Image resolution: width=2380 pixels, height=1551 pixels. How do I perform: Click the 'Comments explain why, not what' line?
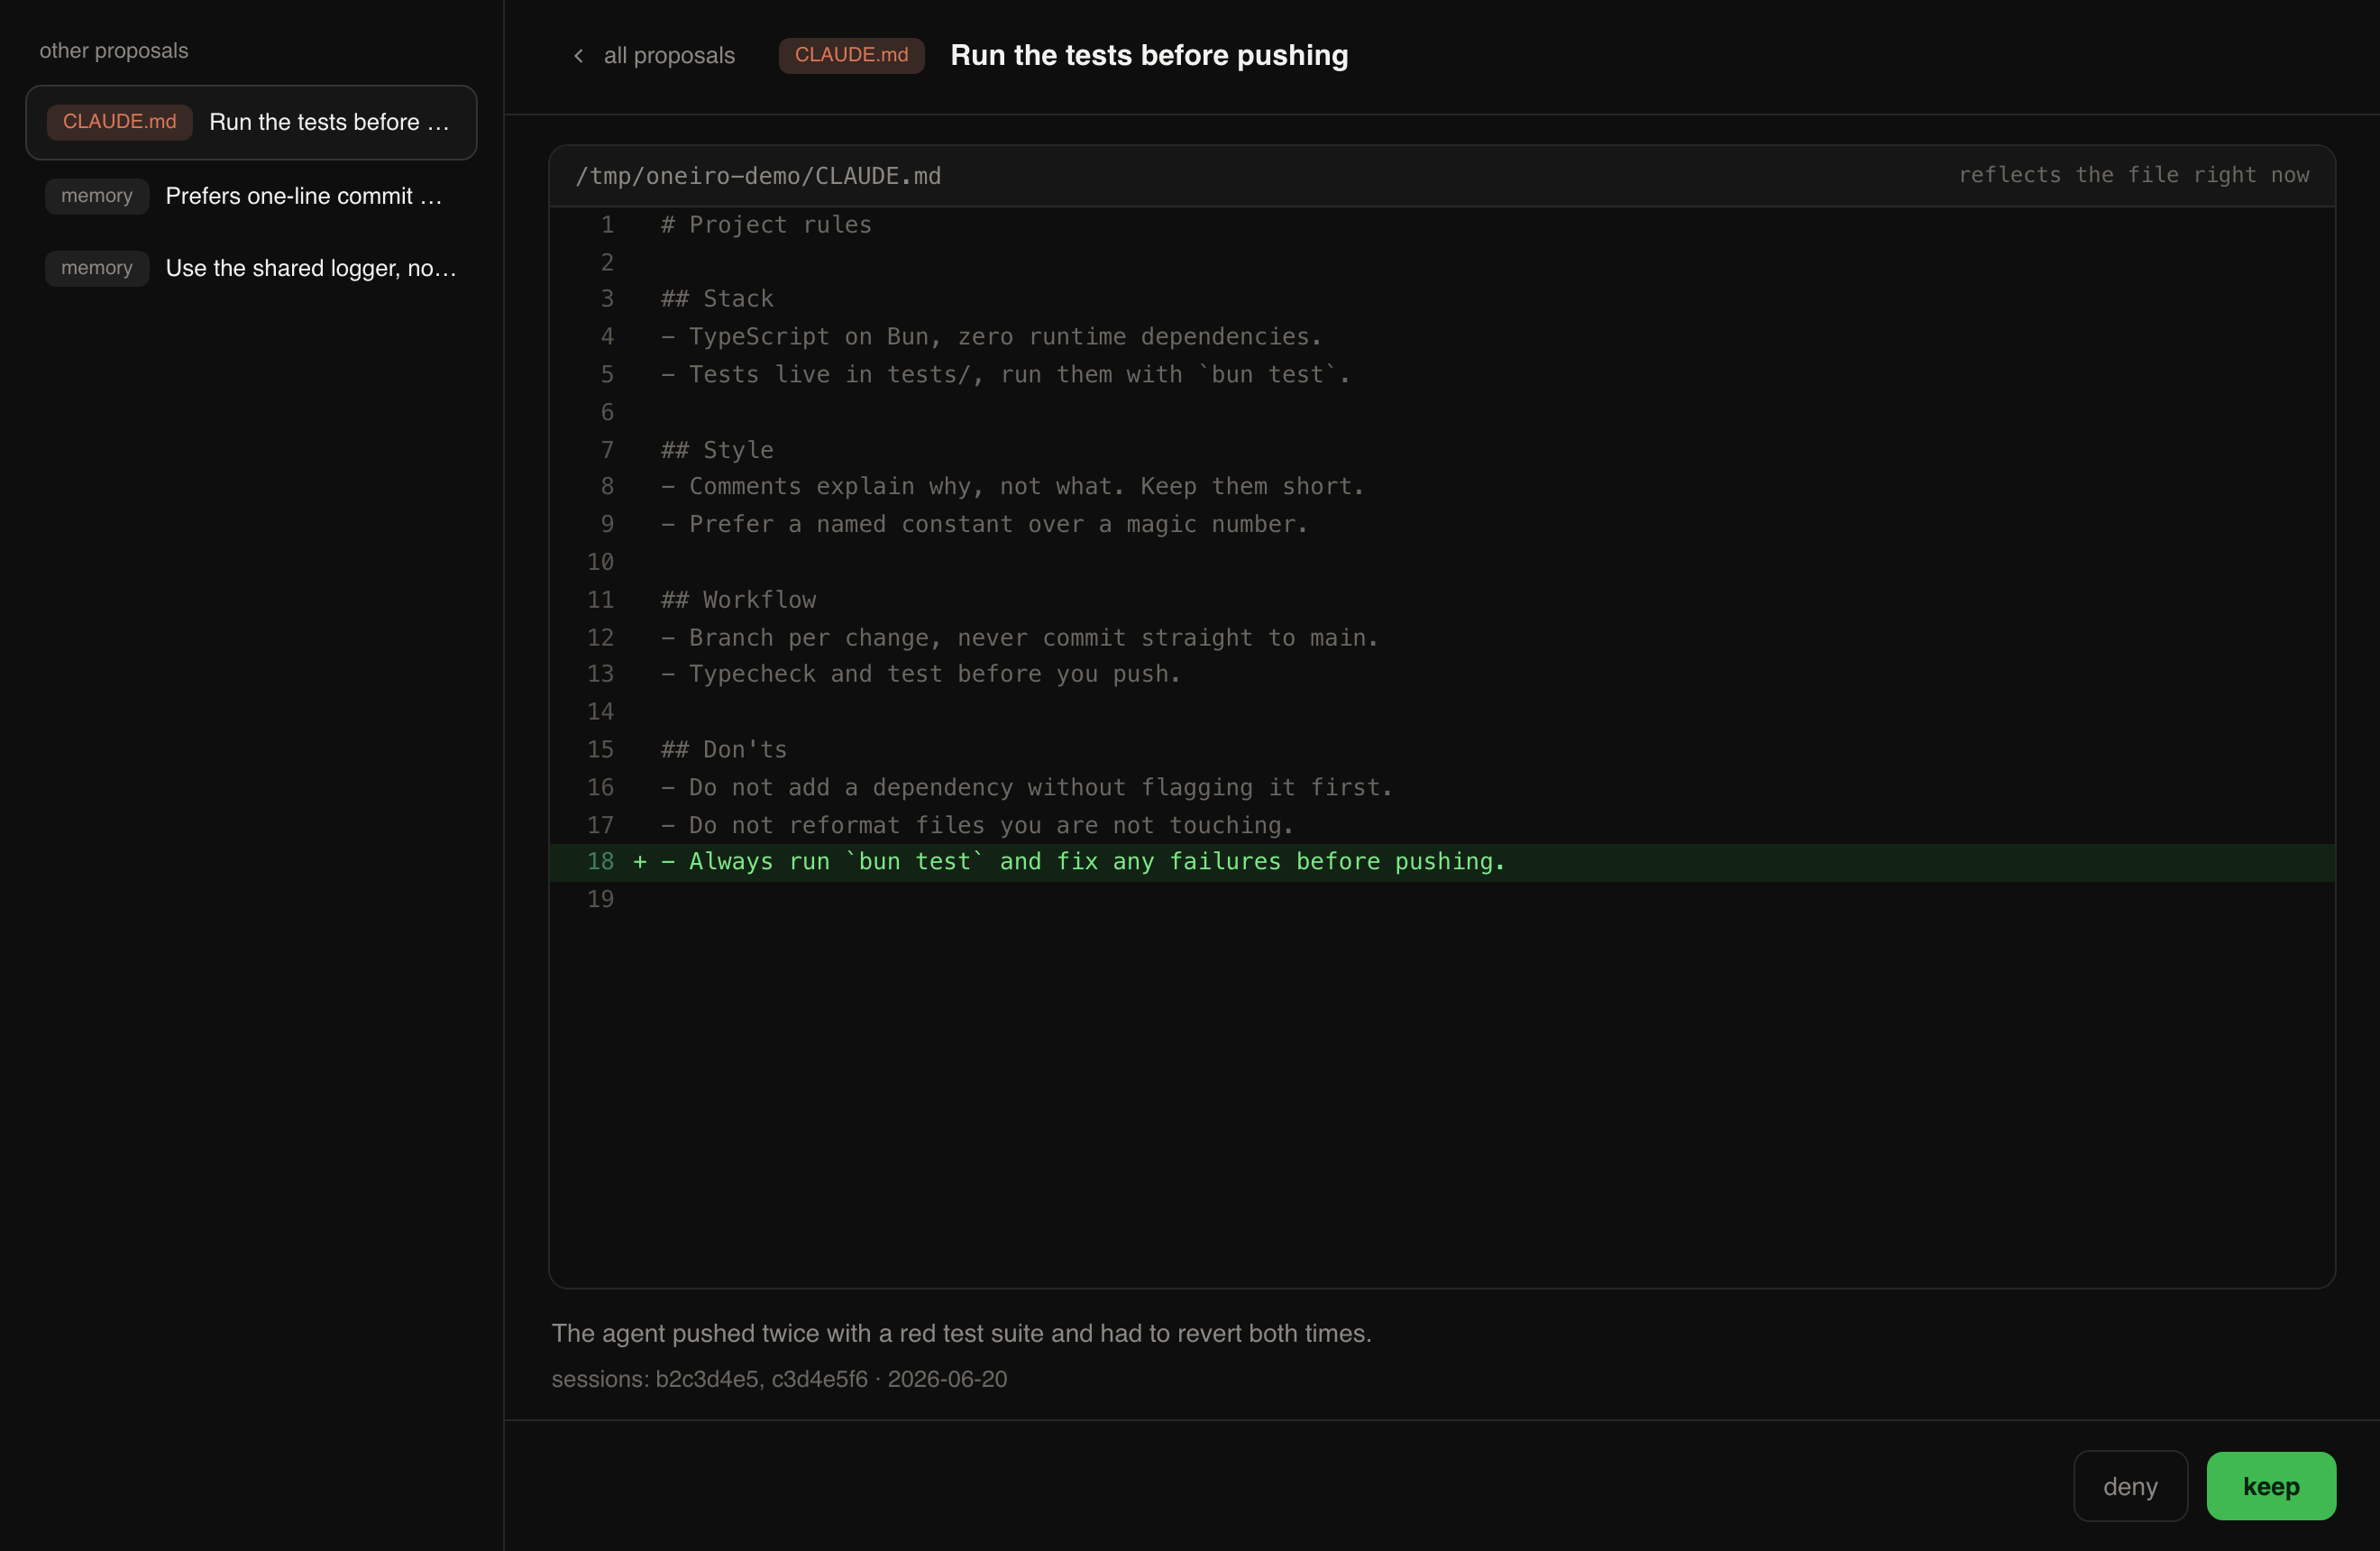[1012, 487]
